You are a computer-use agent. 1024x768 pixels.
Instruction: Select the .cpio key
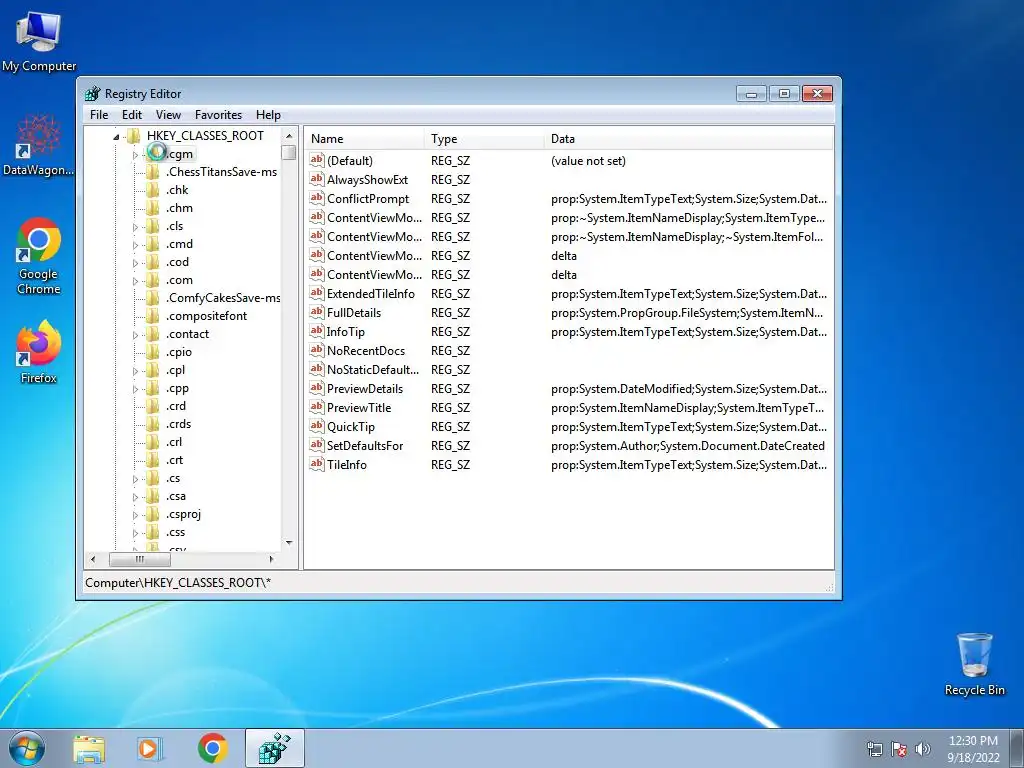coord(178,351)
